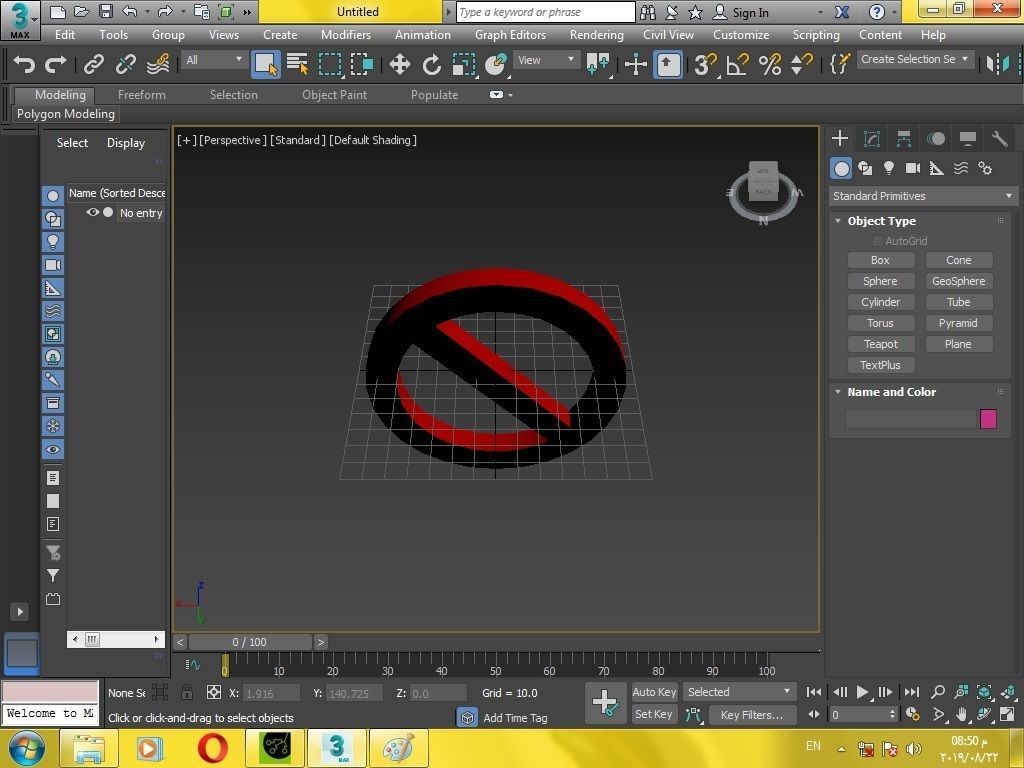
Task: Click the Select and Place tool
Action: pos(496,64)
